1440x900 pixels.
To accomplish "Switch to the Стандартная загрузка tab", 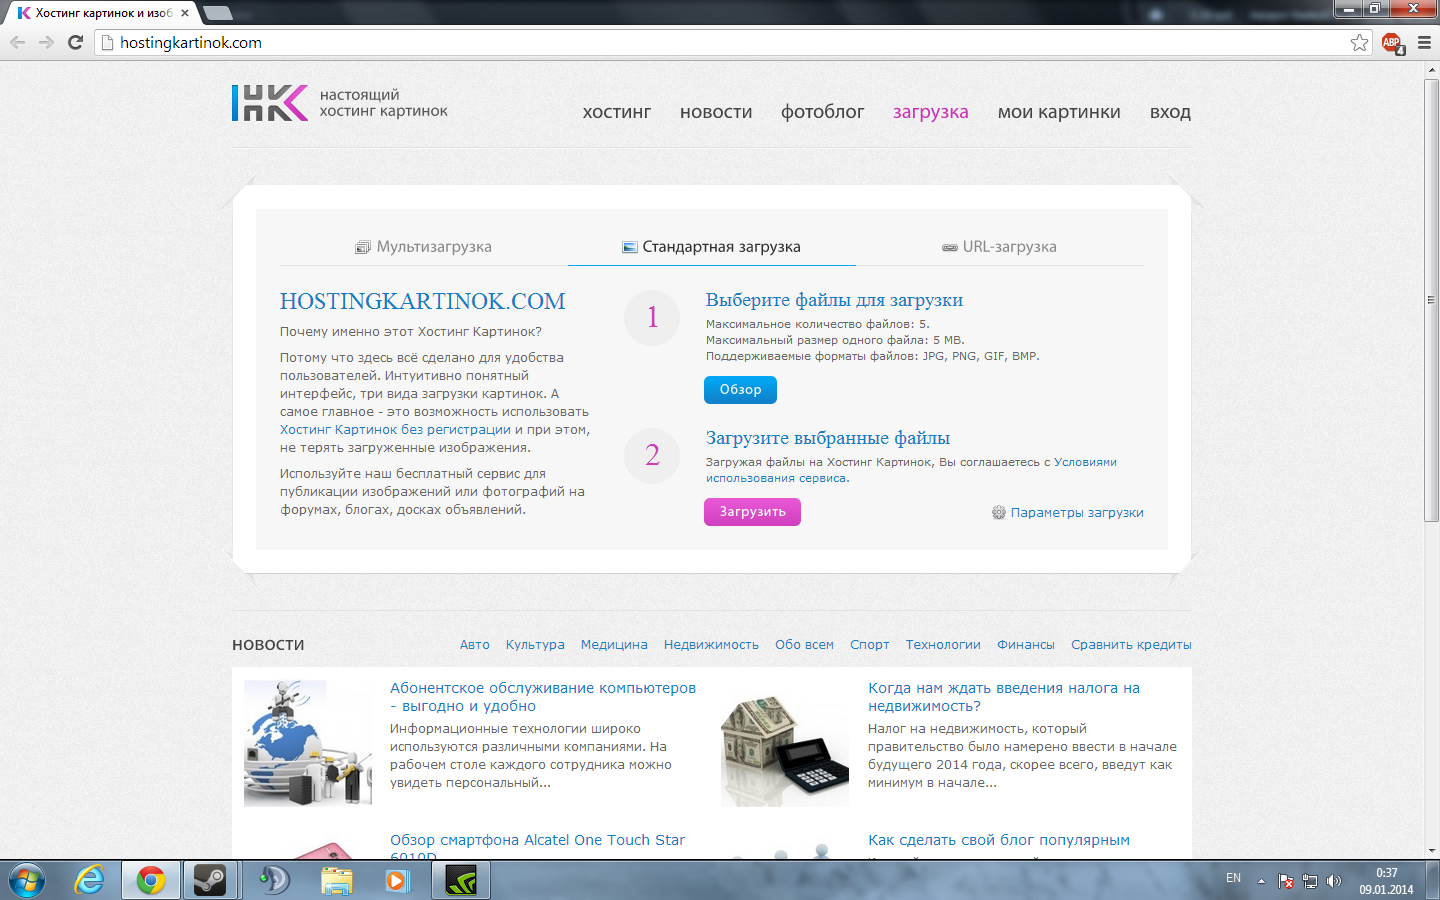I will click(711, 247).
